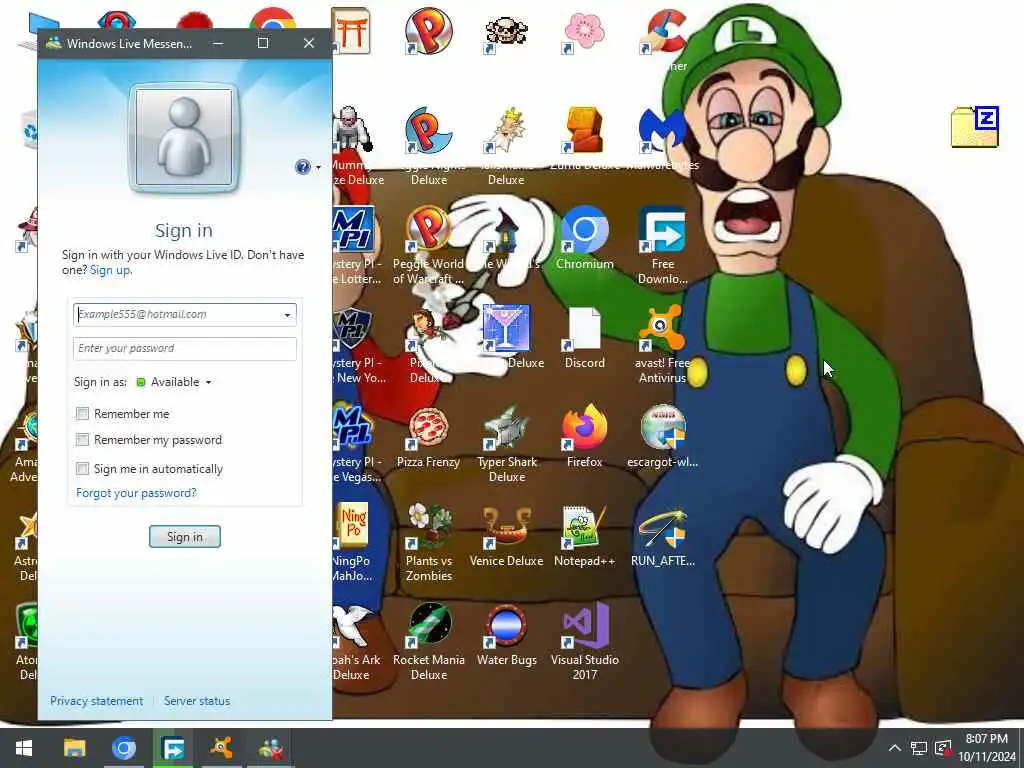The image size is (1024, 768).
Task: Switch to Free Download Manager in taskbar
Action: tap(172, 748)
